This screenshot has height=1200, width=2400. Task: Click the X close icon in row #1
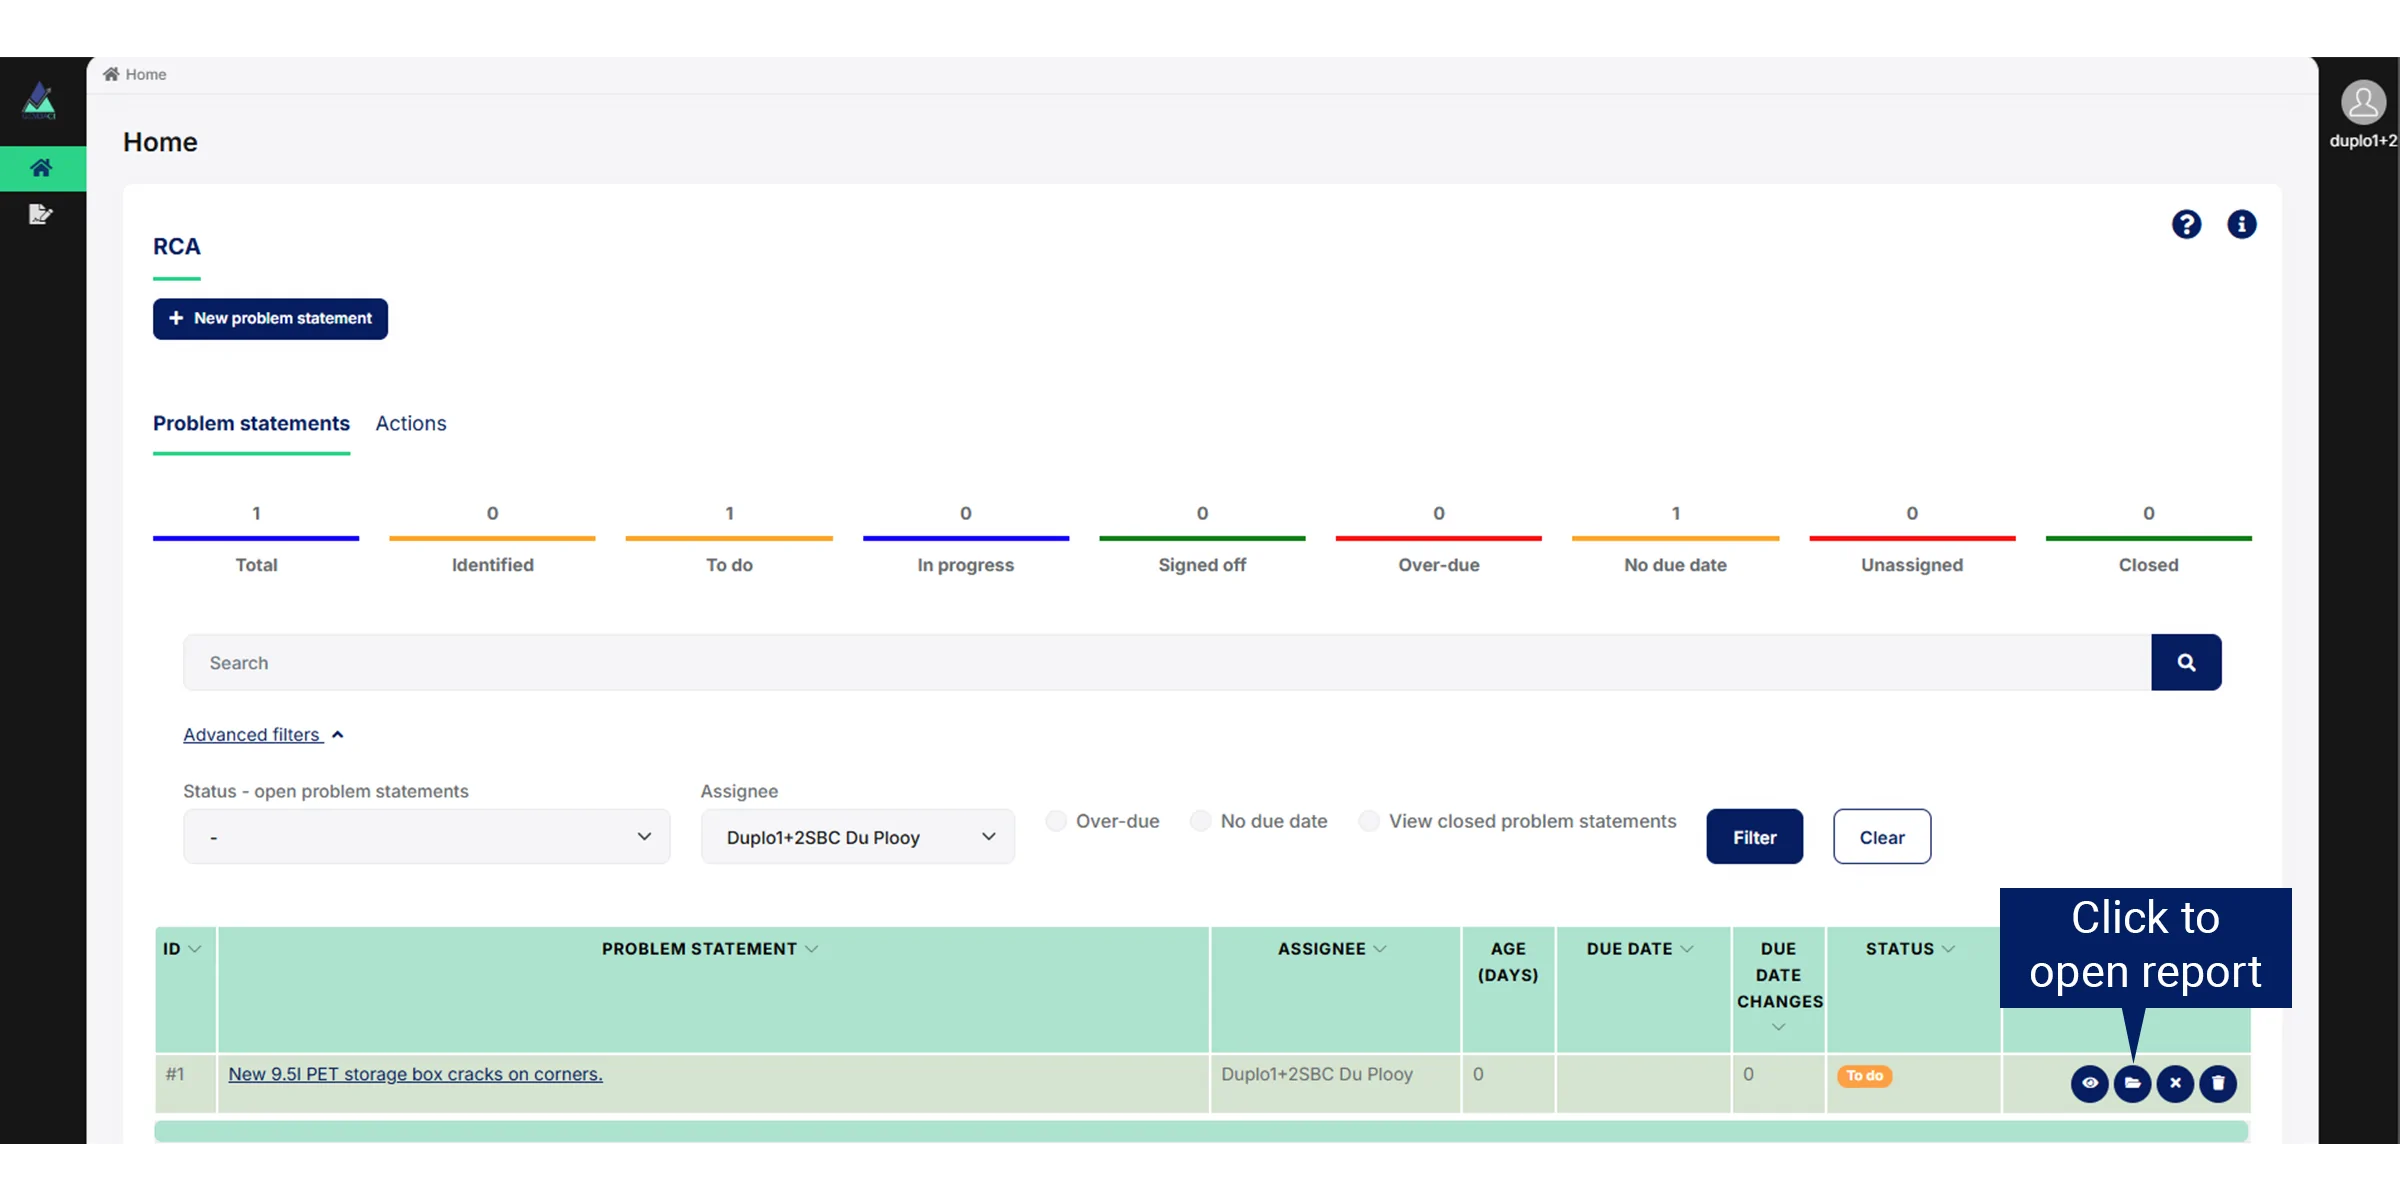click(x=2175, y=1083)
